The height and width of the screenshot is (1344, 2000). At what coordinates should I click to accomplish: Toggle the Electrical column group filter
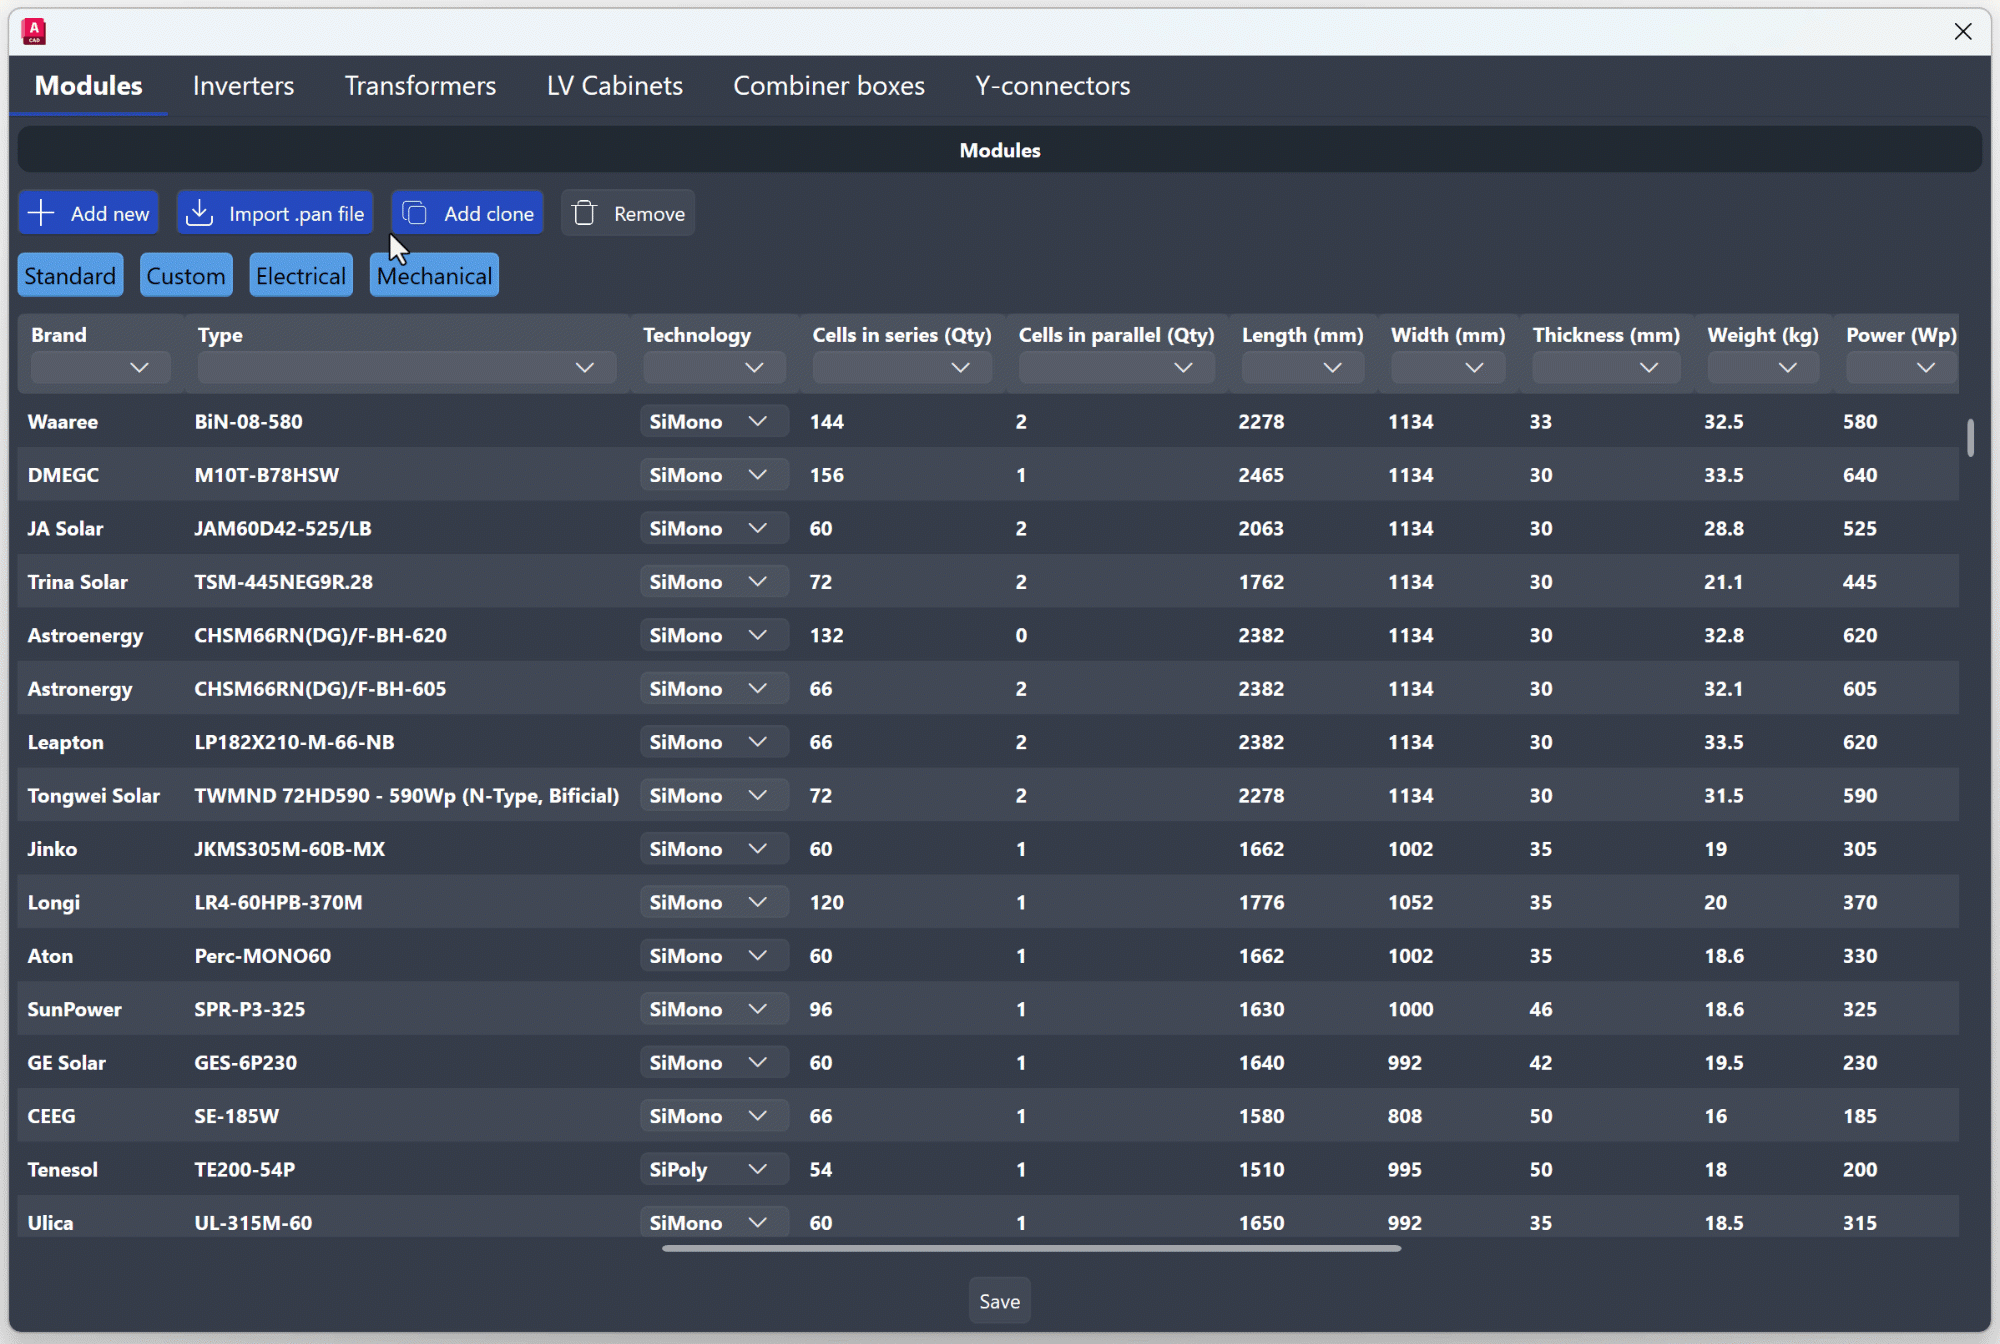coord(301,276)
